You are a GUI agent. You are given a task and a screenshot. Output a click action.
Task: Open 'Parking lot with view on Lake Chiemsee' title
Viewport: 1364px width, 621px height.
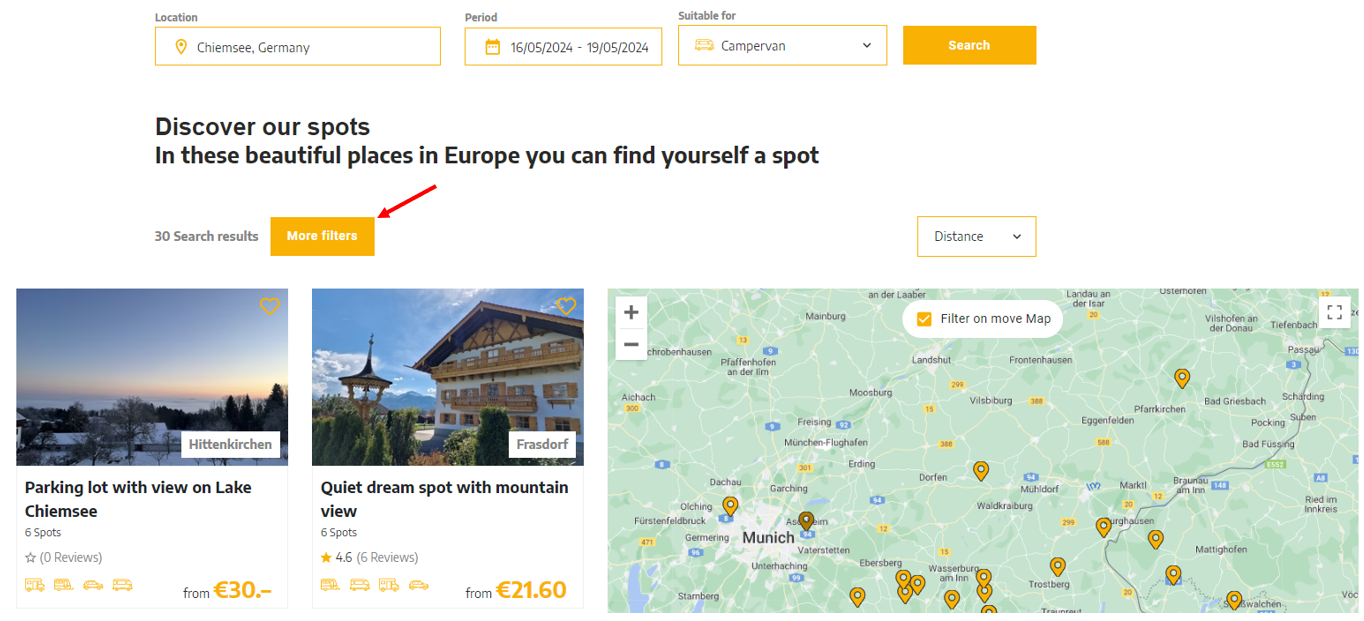click(138, 498)
